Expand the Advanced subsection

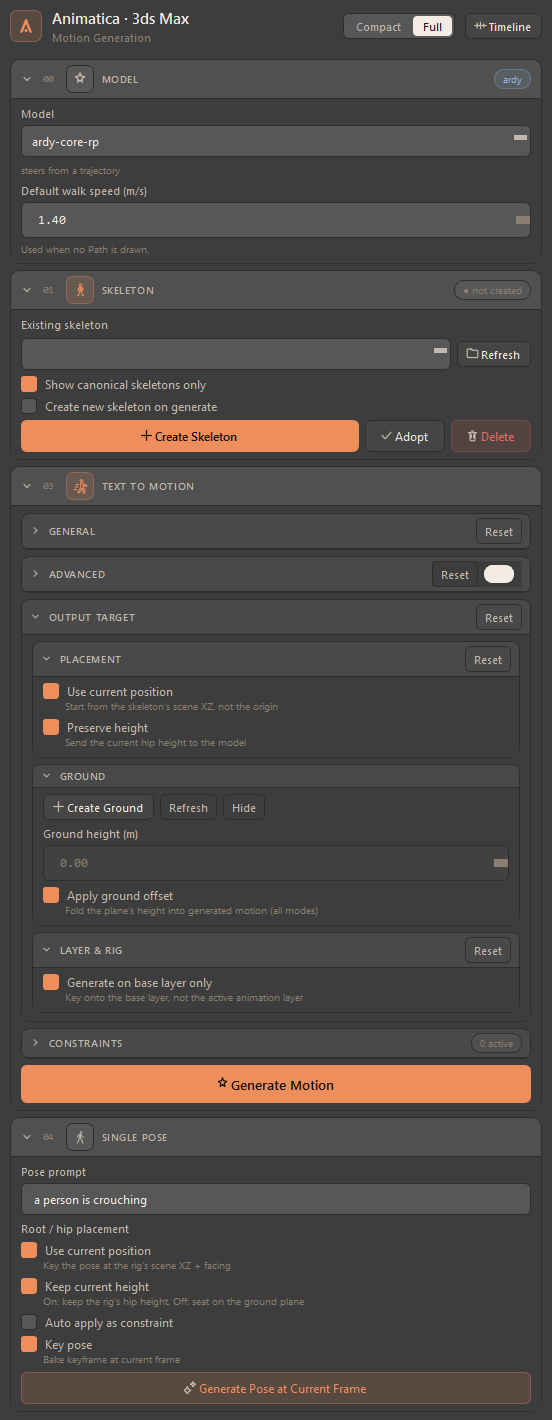click(x=36, y=574)
